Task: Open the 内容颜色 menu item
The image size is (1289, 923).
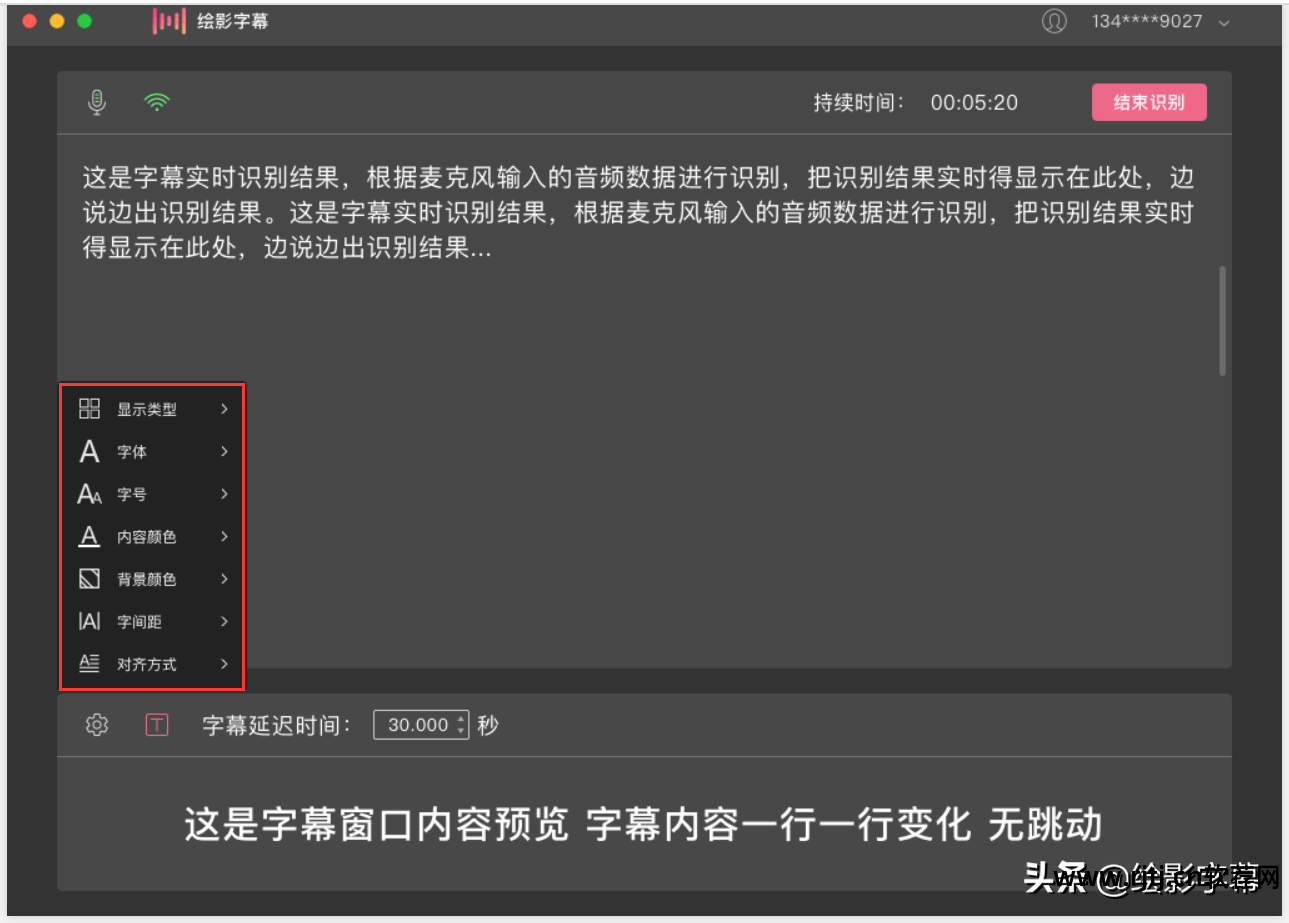Action: [152, 537]
